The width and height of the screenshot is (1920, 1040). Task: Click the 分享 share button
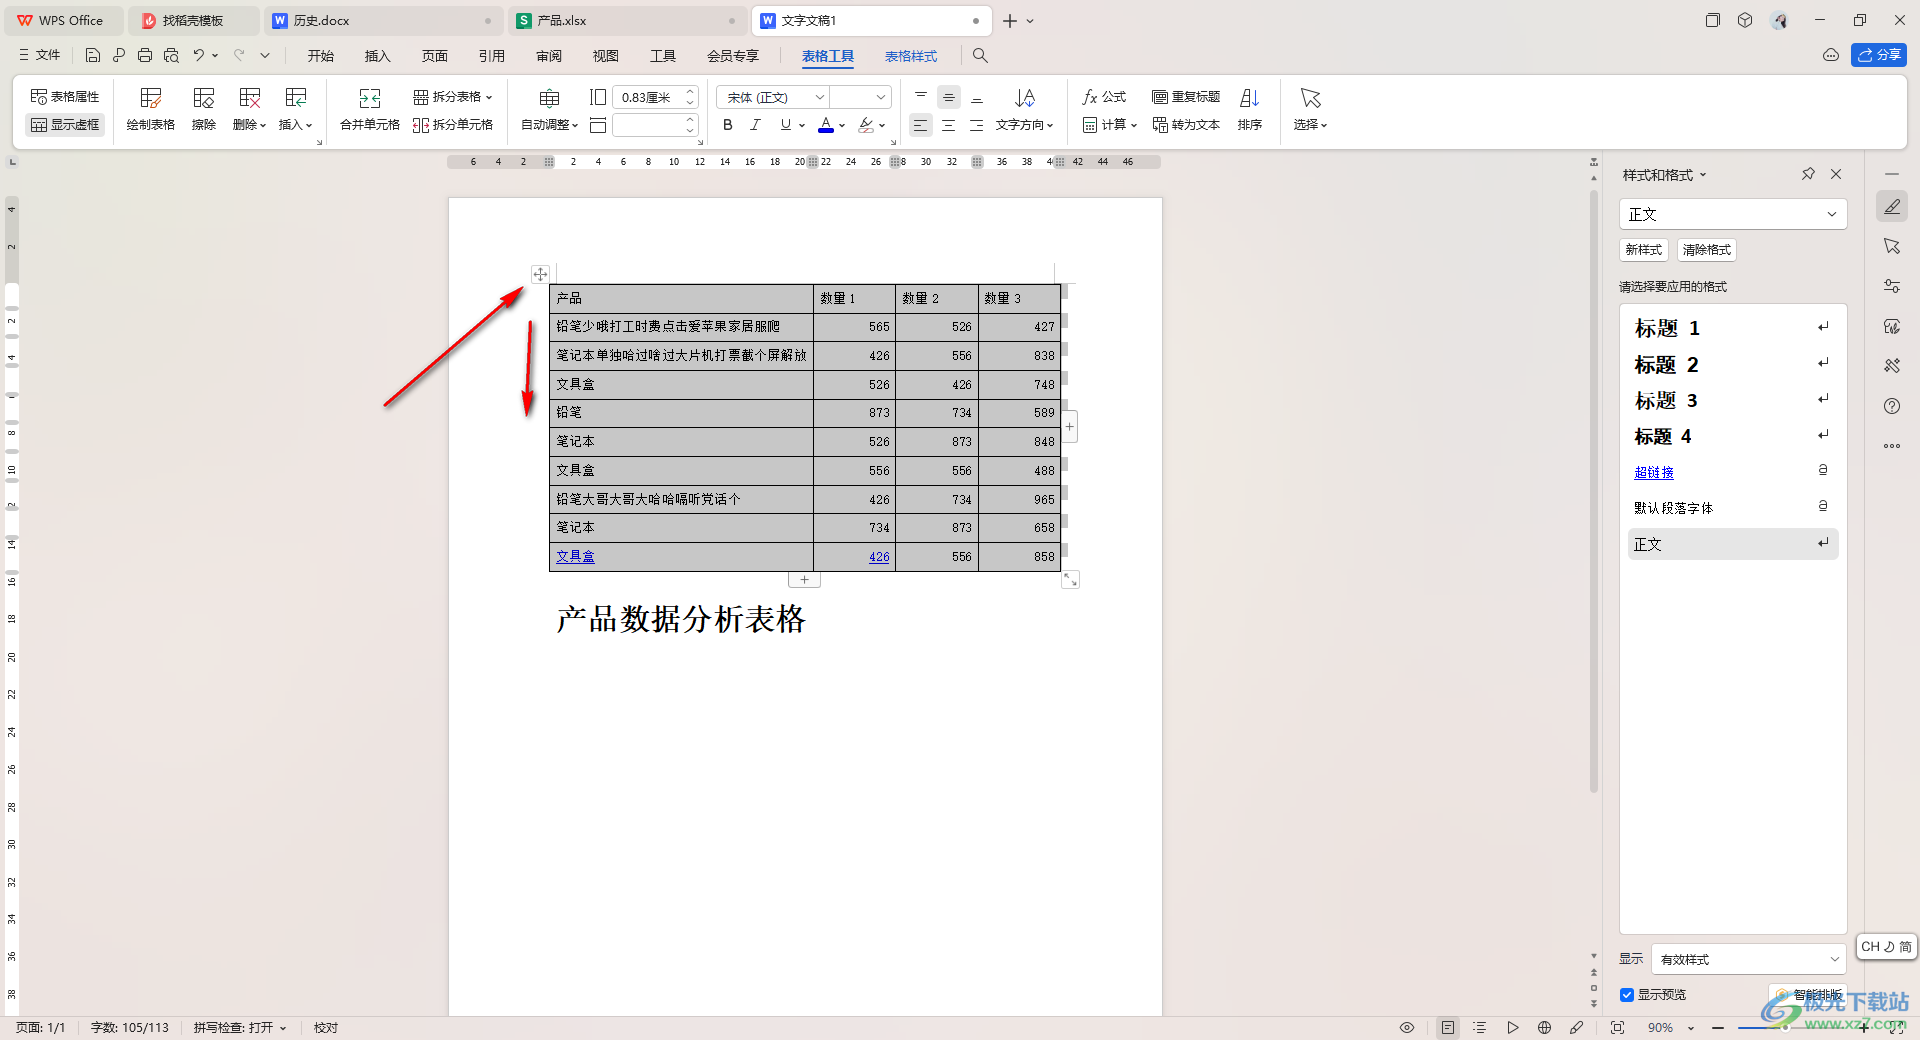click(x=1879, y=55)
